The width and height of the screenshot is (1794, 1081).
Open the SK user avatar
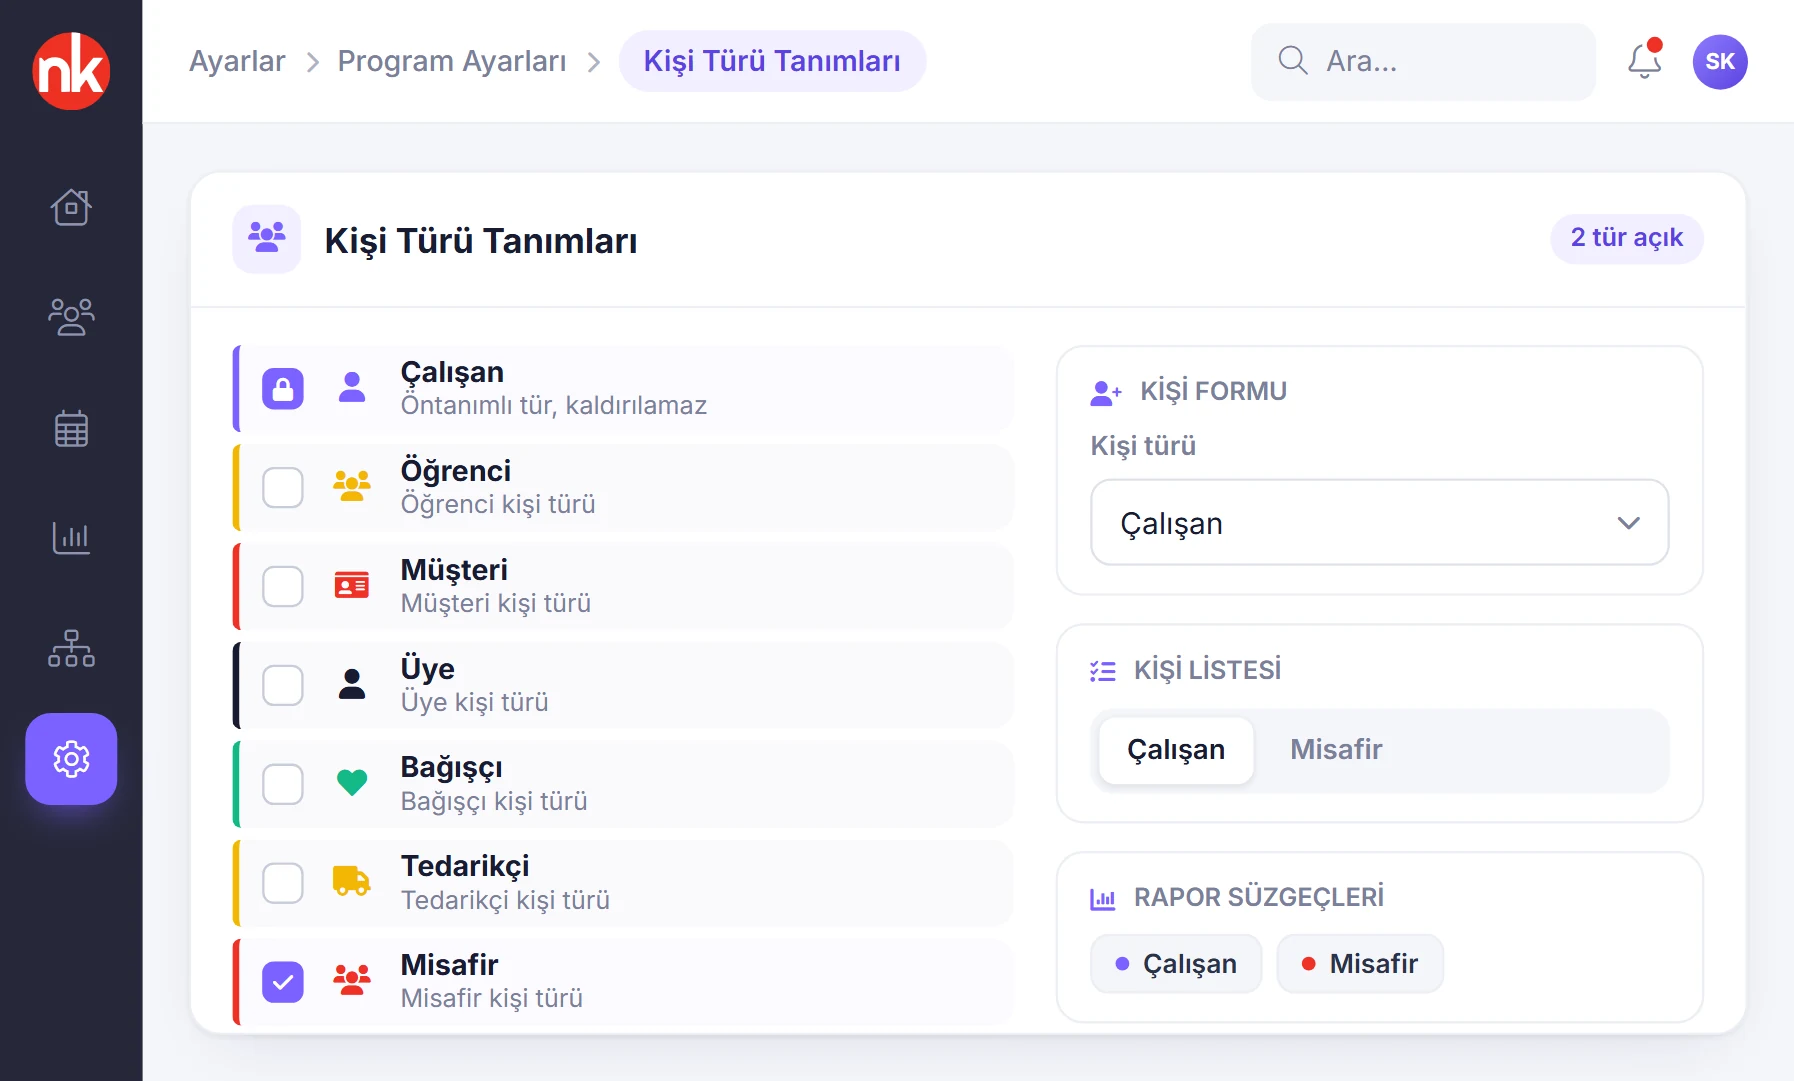[x=1720, y=62]
